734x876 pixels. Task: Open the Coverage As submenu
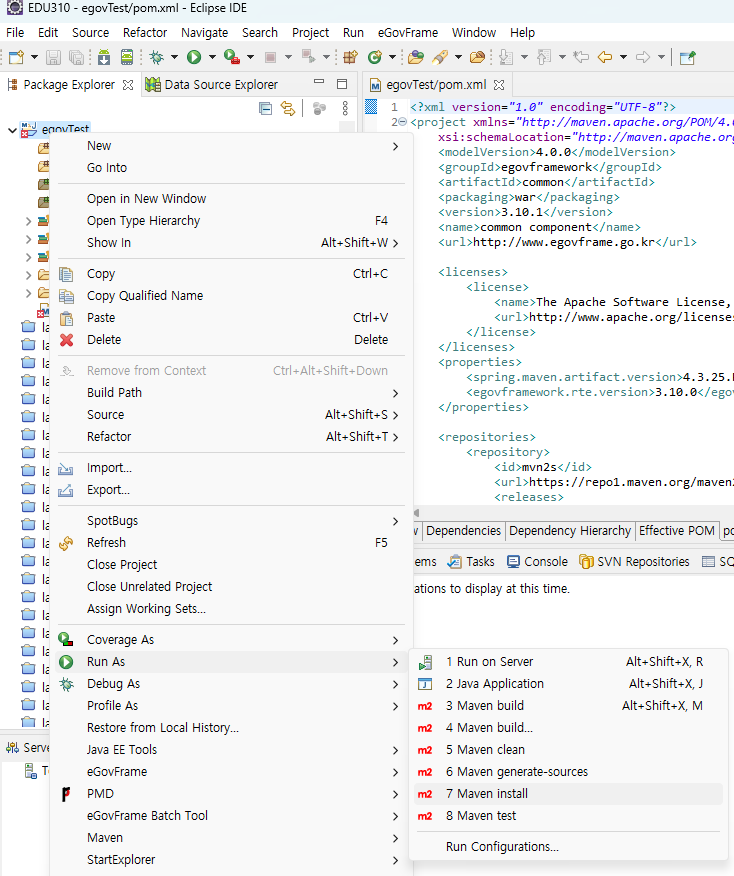[x=231, y=640]
